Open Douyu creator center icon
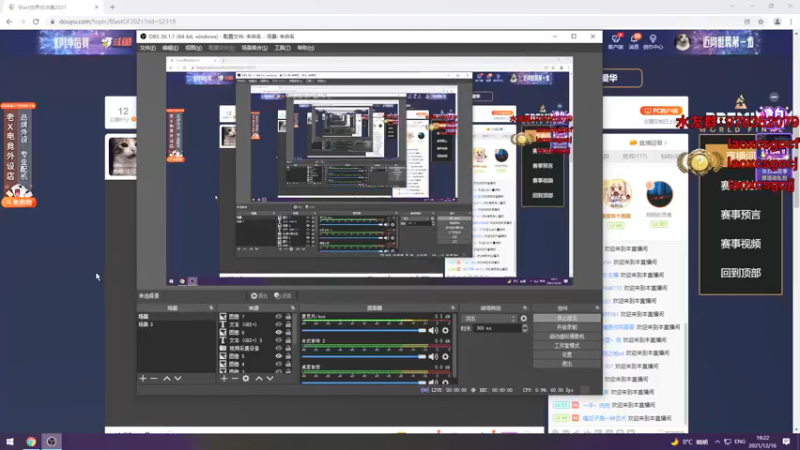800x450 pixels. click(653, 41)
